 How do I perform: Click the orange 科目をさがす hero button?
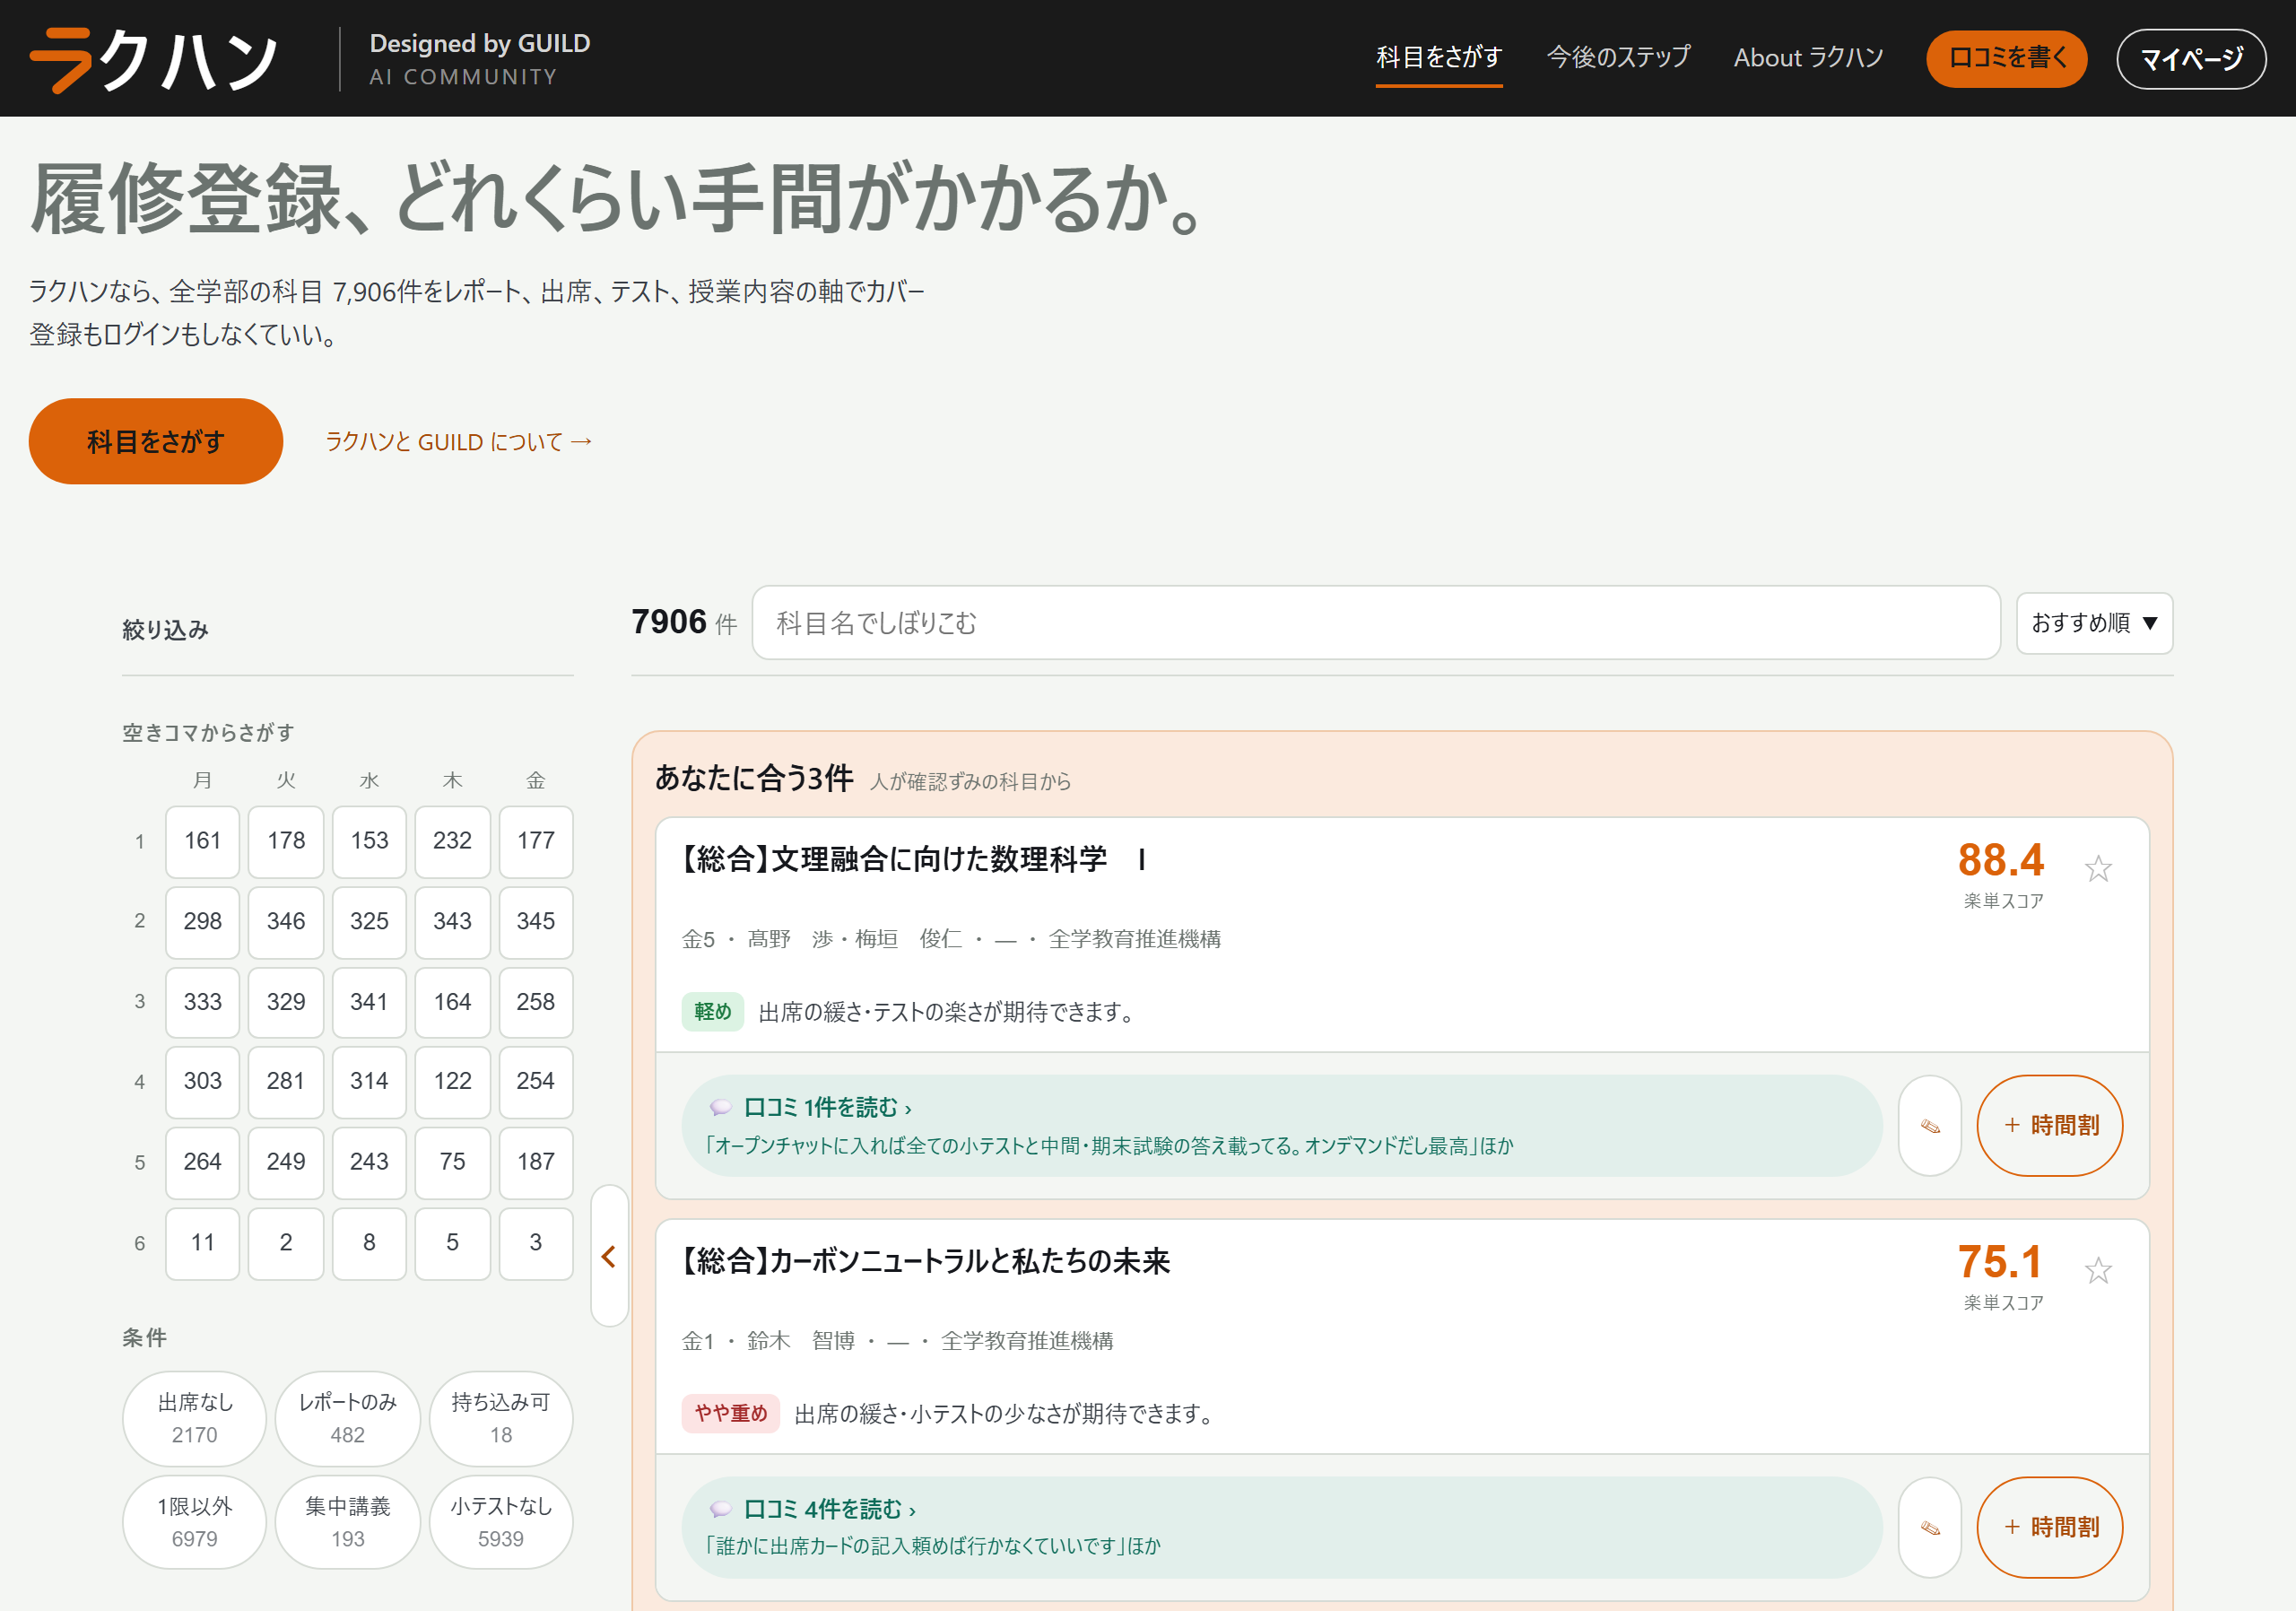(156, 441)
